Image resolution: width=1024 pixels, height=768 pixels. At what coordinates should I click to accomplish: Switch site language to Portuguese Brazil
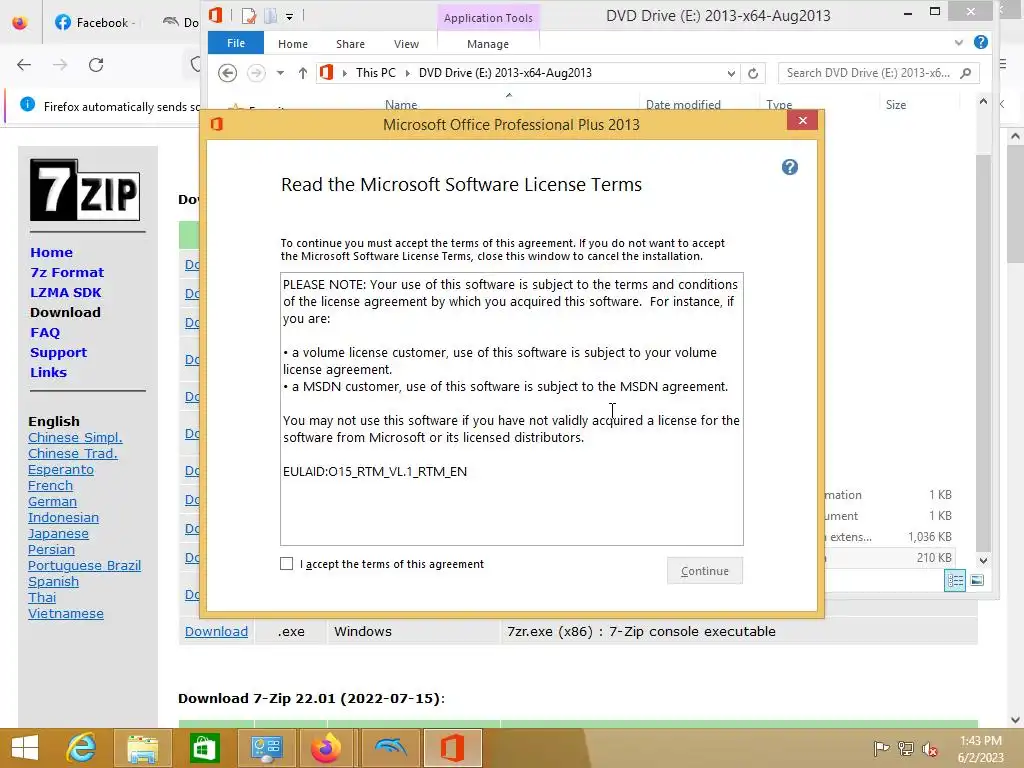pyautogui.click(x=84, y=566)
